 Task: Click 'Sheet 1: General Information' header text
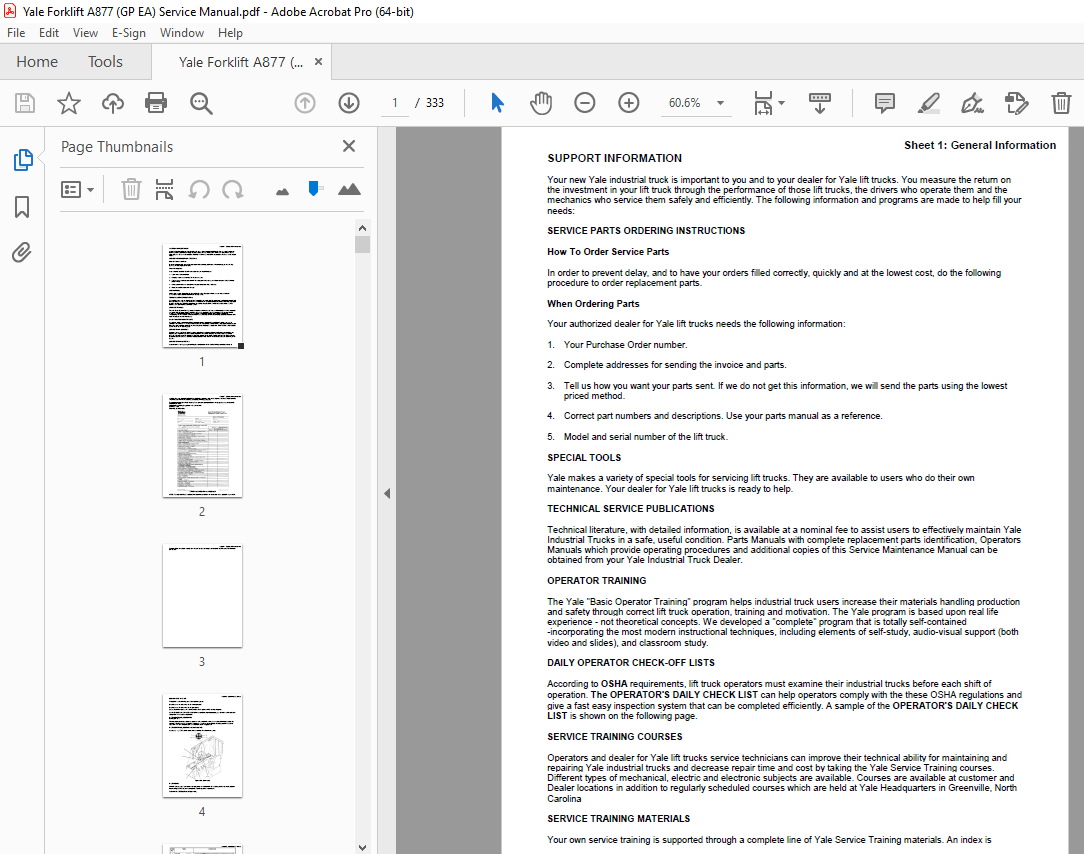(980, 145)
